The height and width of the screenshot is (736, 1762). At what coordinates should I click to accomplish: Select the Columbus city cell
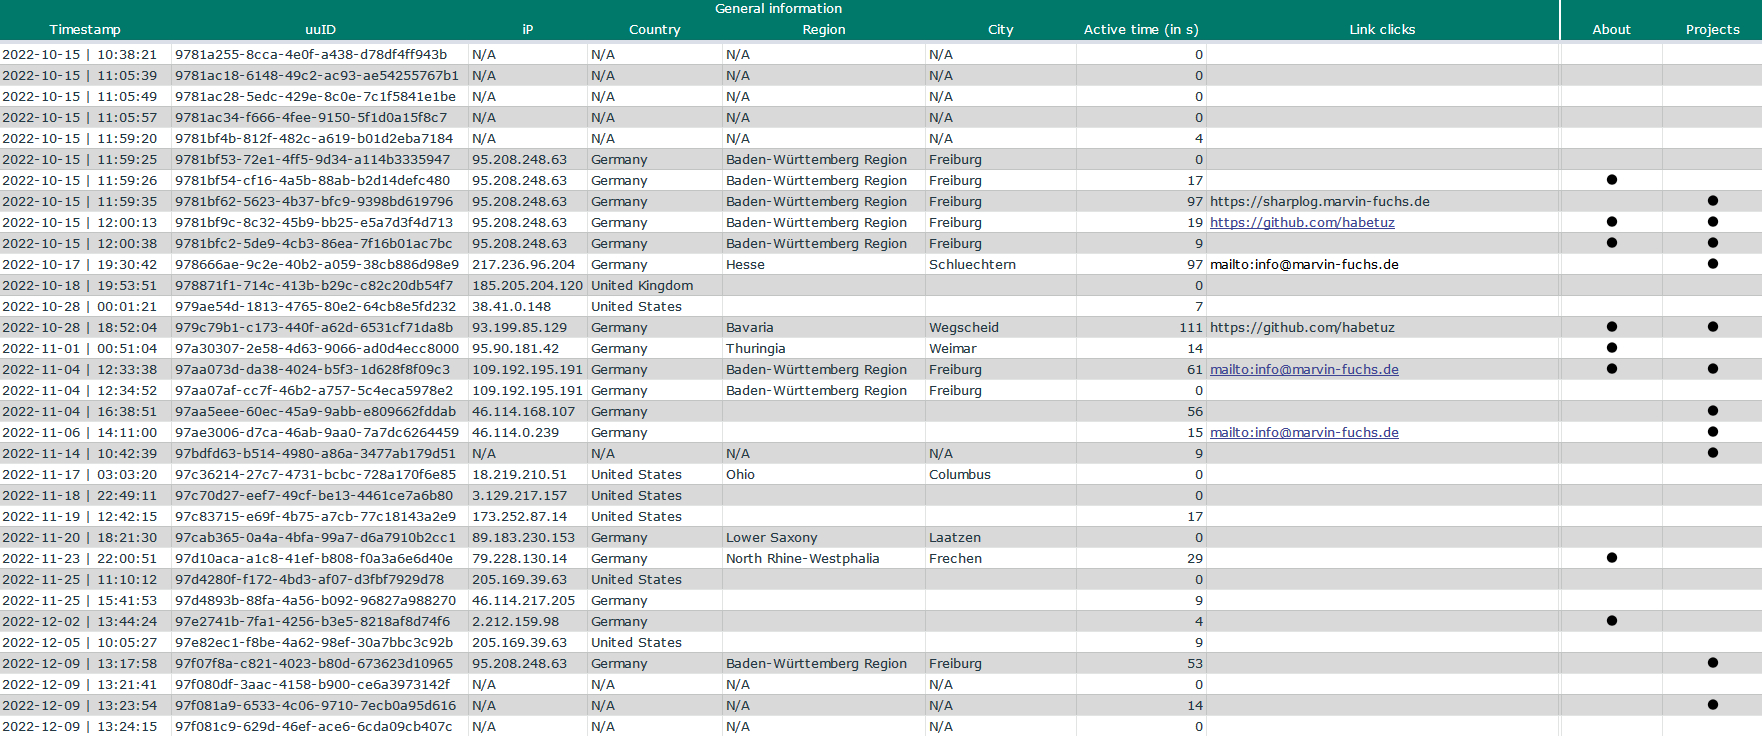pos(959,475)
